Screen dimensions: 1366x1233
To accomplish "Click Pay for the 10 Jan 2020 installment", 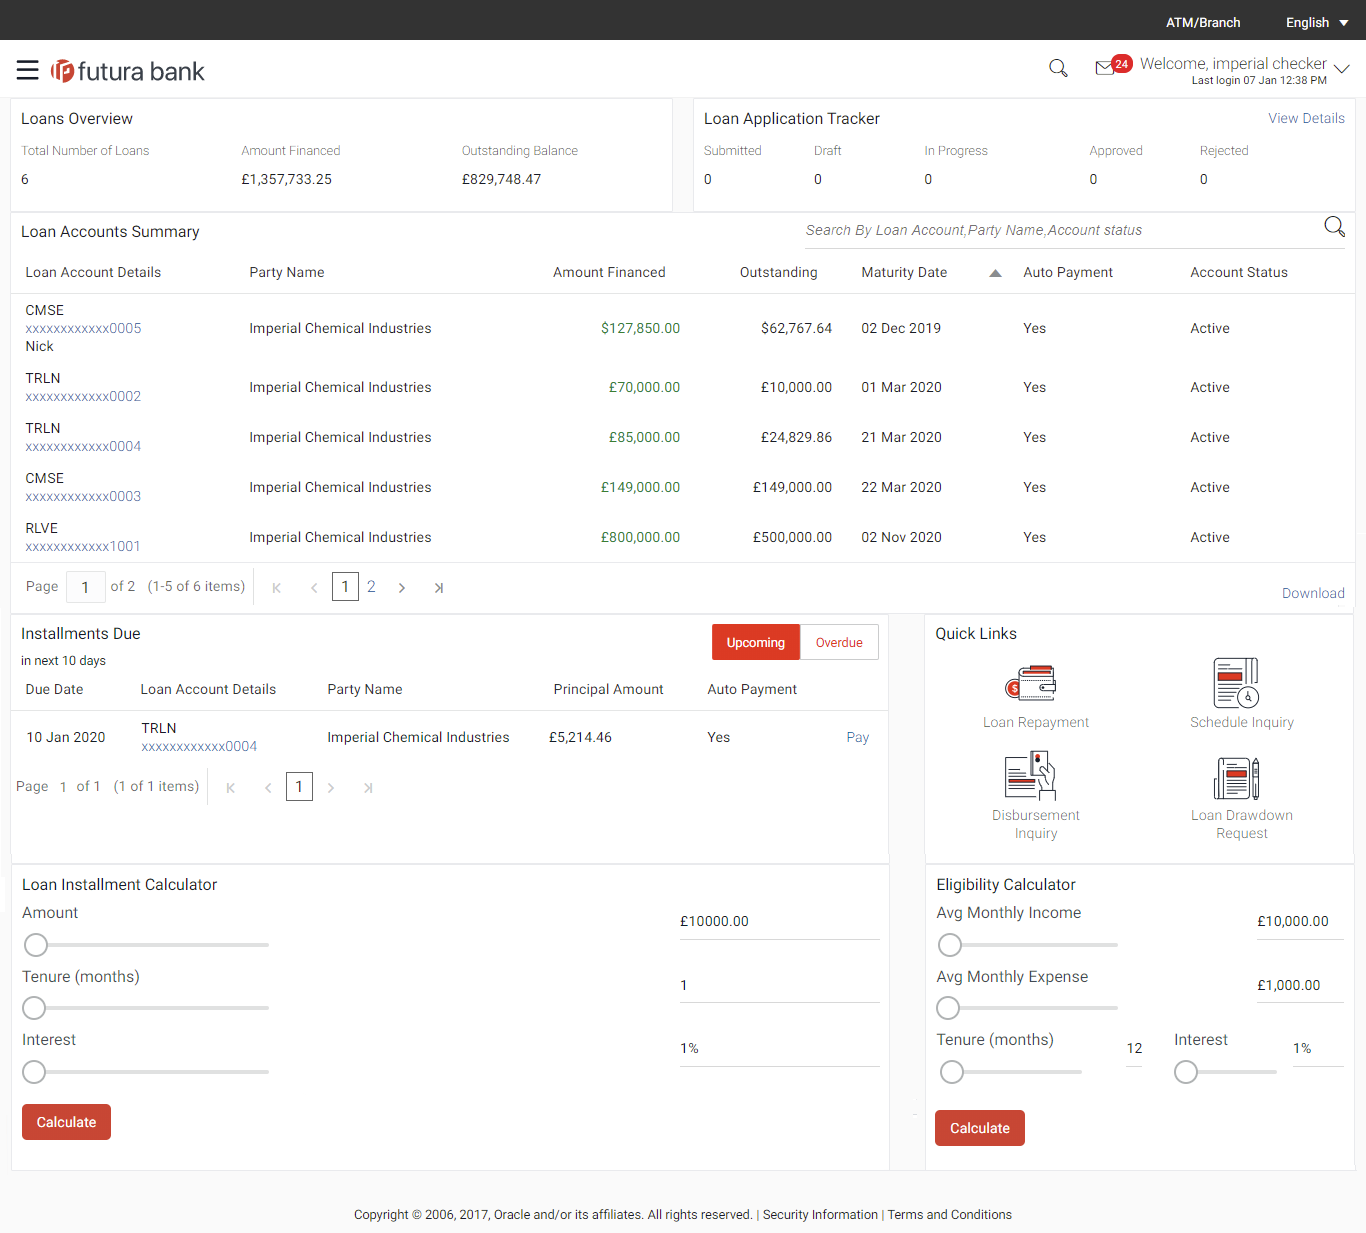I will pyautogui.click(x=857, y=737).
